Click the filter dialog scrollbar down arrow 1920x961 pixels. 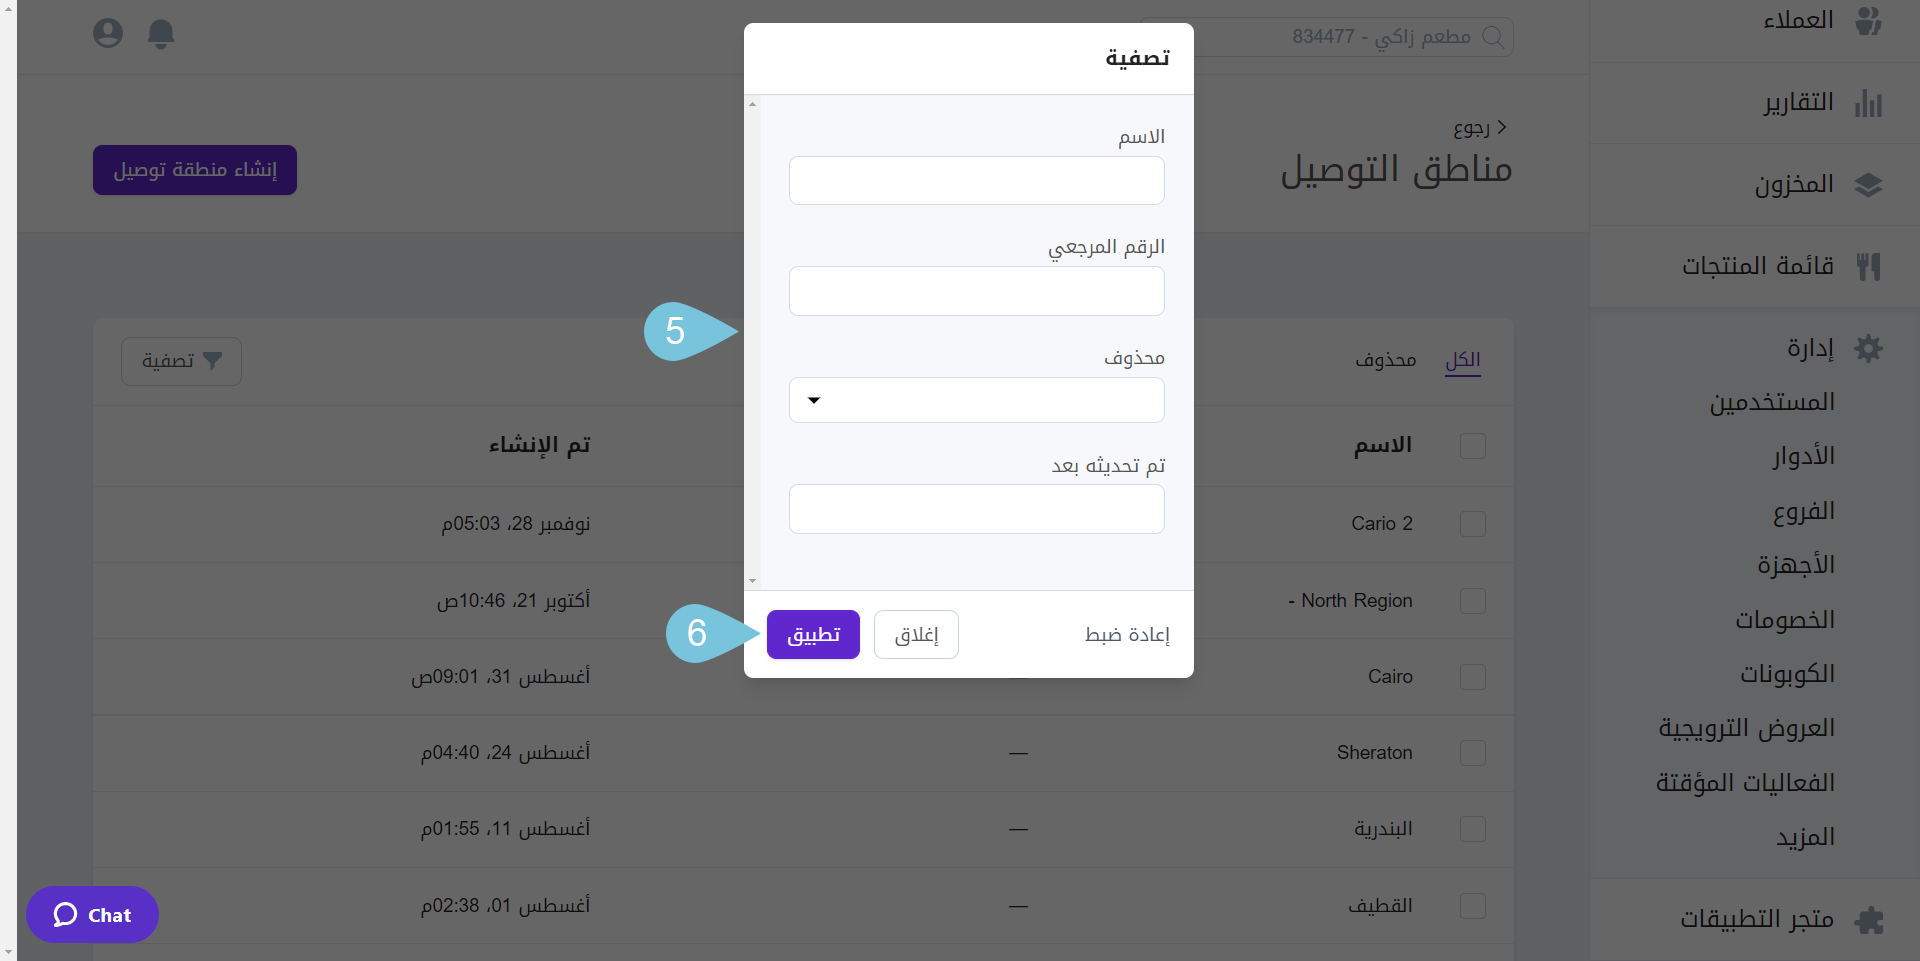point(752,581)
